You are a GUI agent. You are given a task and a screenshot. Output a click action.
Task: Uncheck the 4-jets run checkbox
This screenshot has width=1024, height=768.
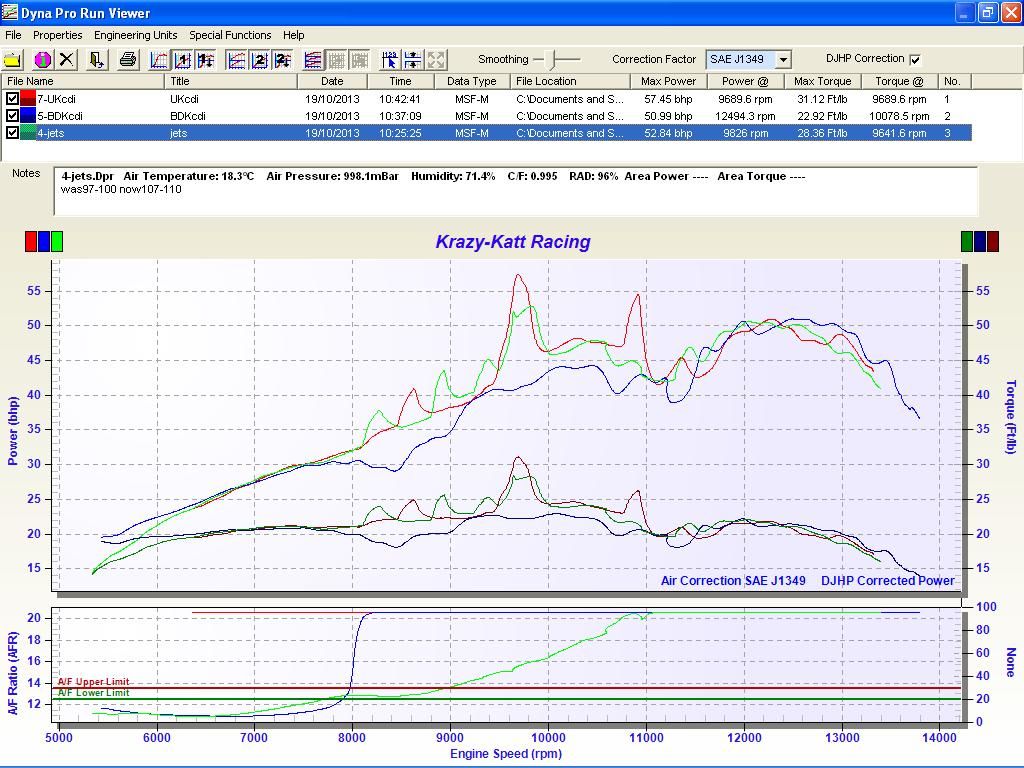(12, 133)
